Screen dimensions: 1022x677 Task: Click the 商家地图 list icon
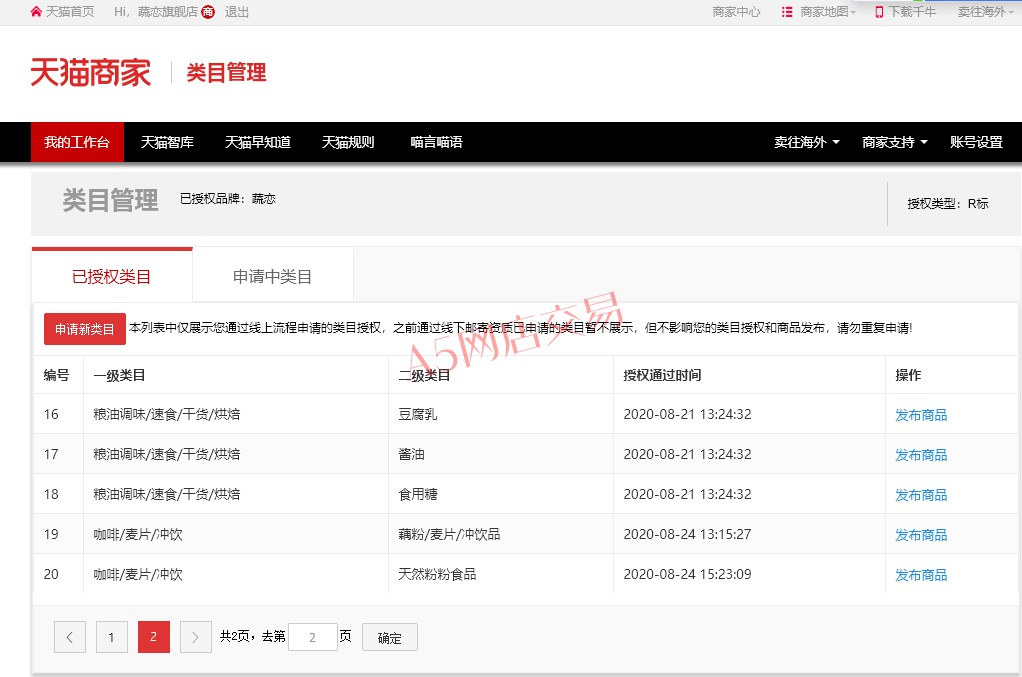tap(787, 12)
